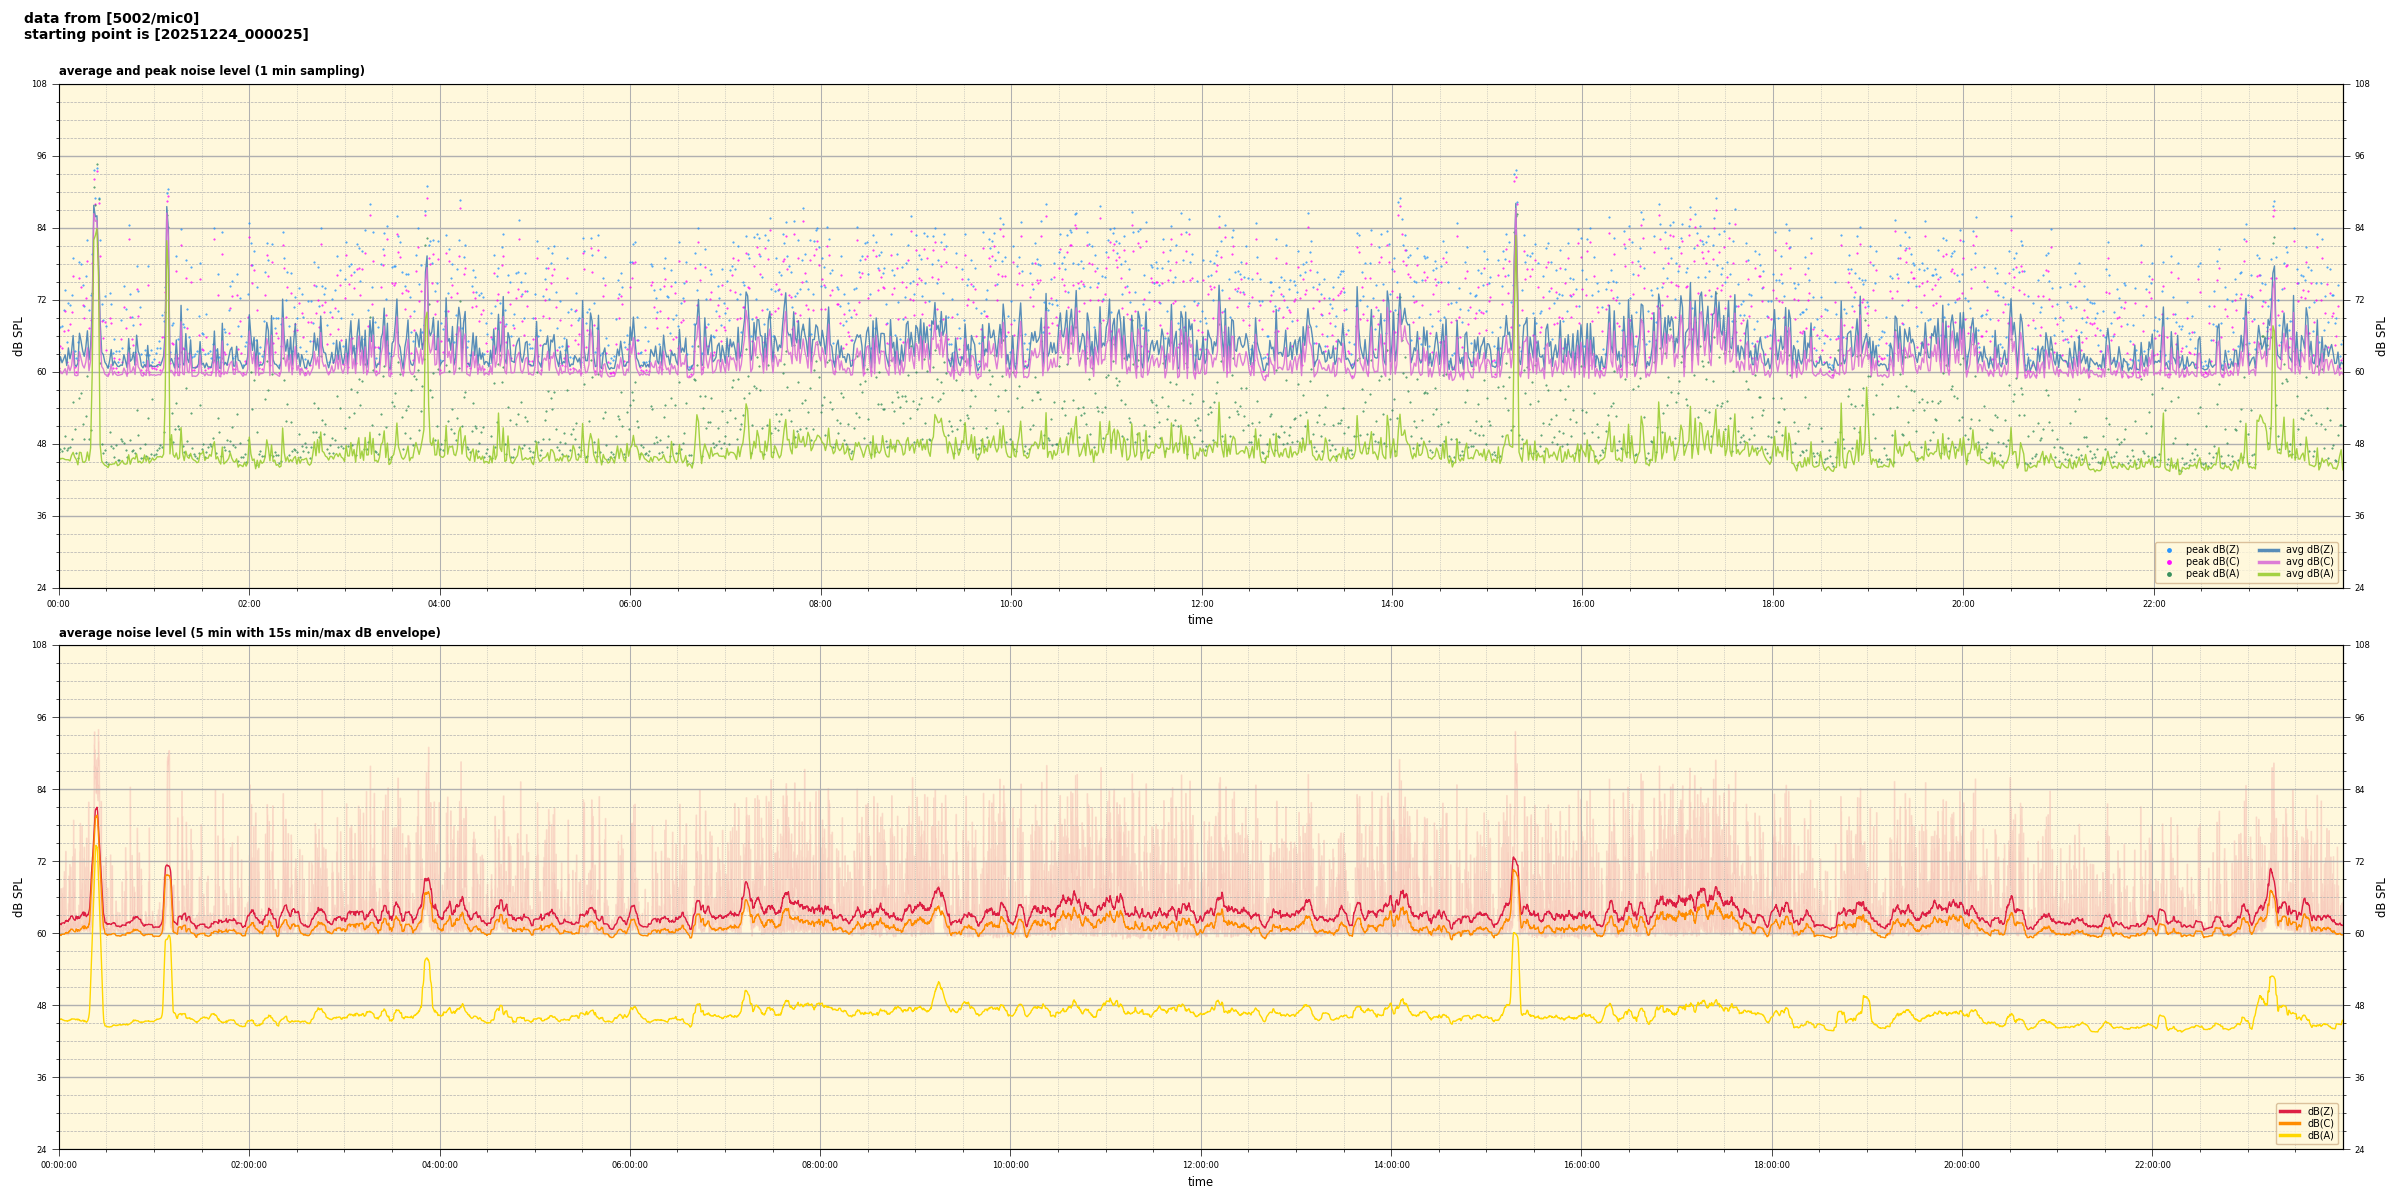2400x1200 pixels.
Task: Click the 'data from [5002/mic0]' header text
Action: pyautogui.click(x=111, y=18)
